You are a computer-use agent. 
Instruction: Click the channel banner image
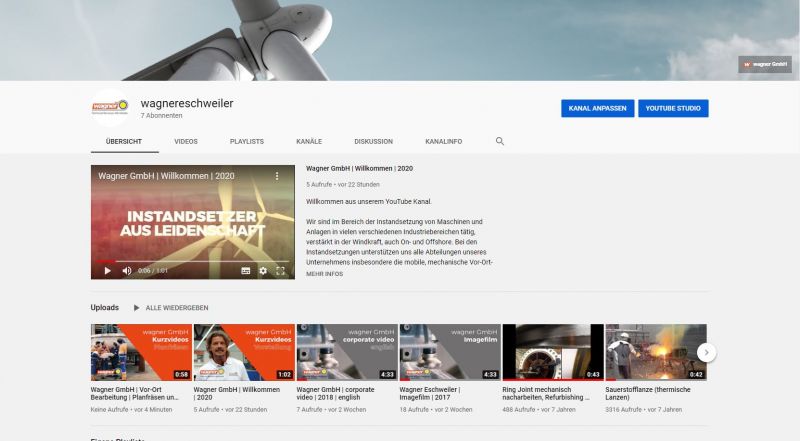[x=400, y=40]
